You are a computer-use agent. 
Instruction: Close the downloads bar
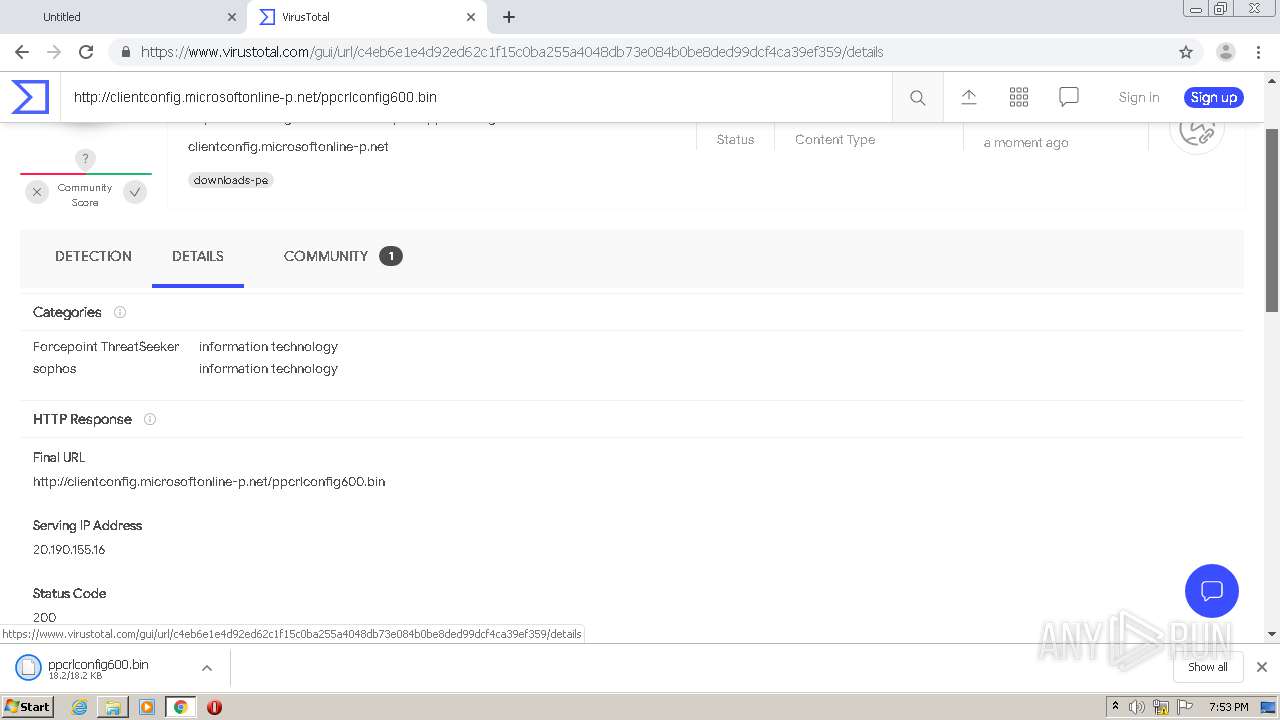[x=1262, y=667]
